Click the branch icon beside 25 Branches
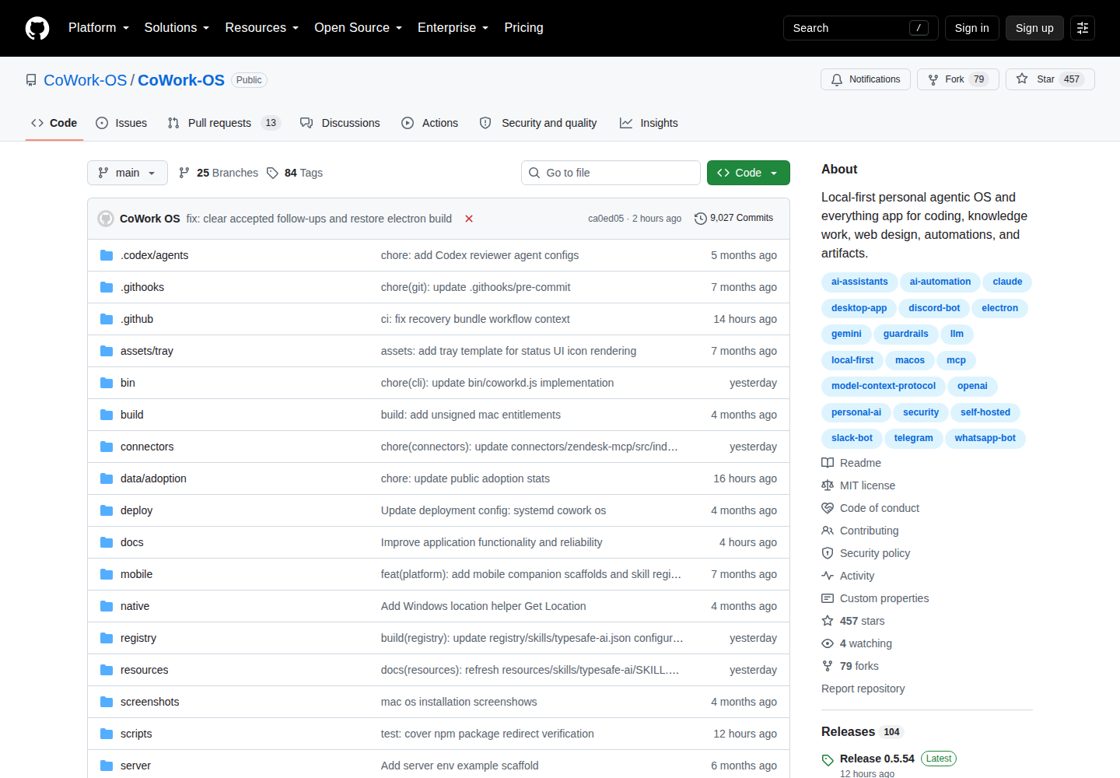1120x778 pixels. [184, 173]
